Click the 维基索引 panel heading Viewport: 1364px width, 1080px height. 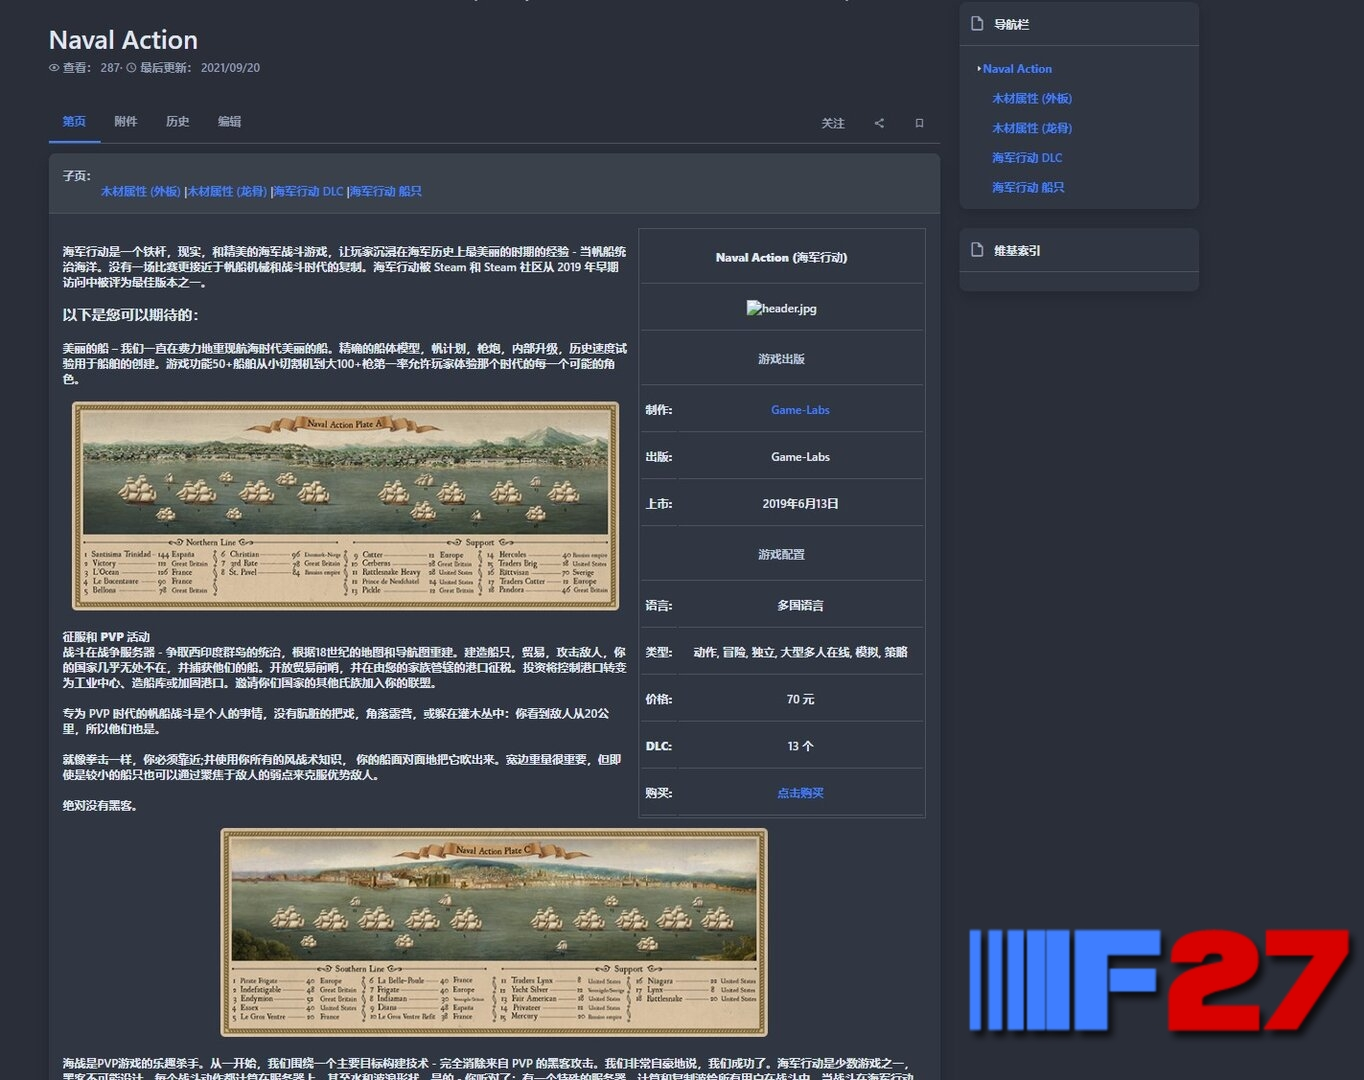(x=1017, y=250)
